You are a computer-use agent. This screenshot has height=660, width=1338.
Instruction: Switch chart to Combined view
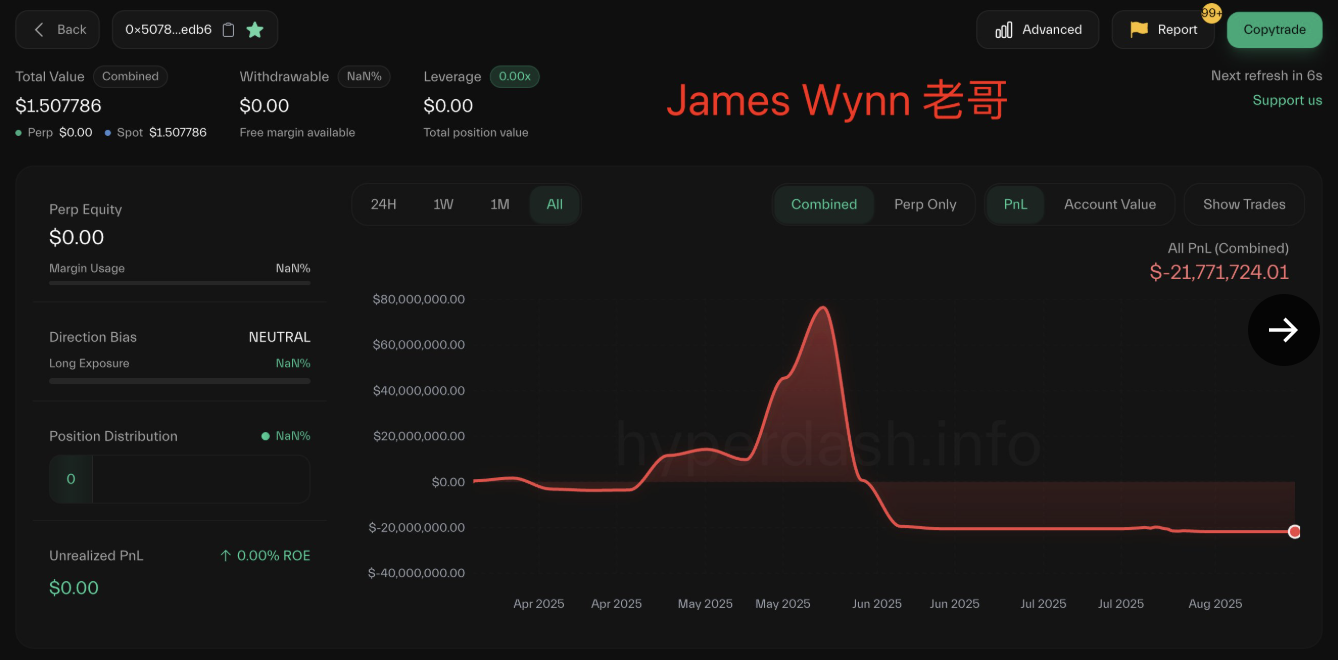click(824, 204)
